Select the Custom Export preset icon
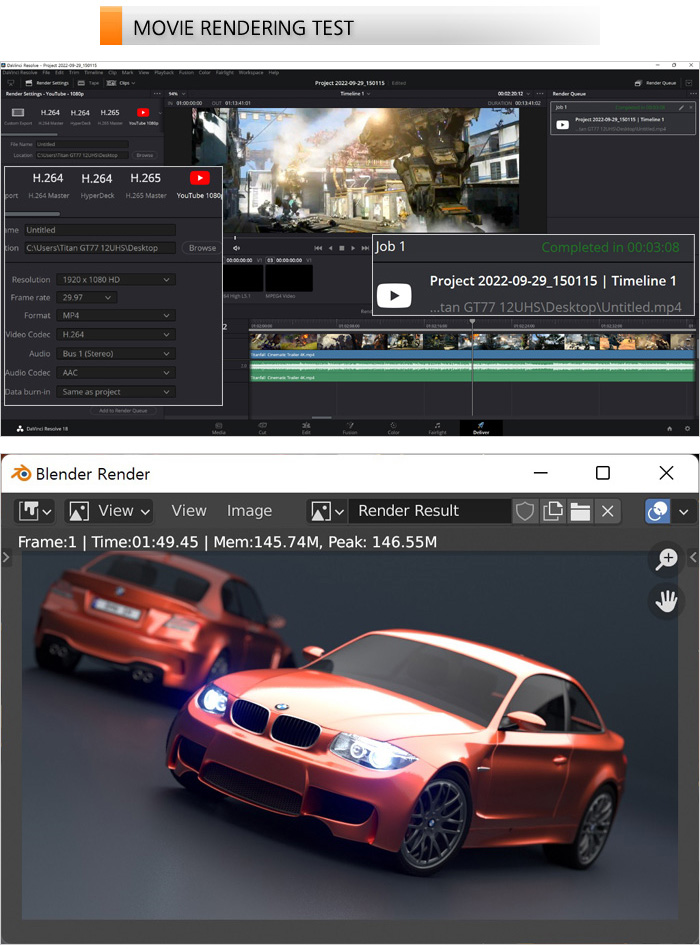The image size is (700, 949). click(x=18, y=113)
